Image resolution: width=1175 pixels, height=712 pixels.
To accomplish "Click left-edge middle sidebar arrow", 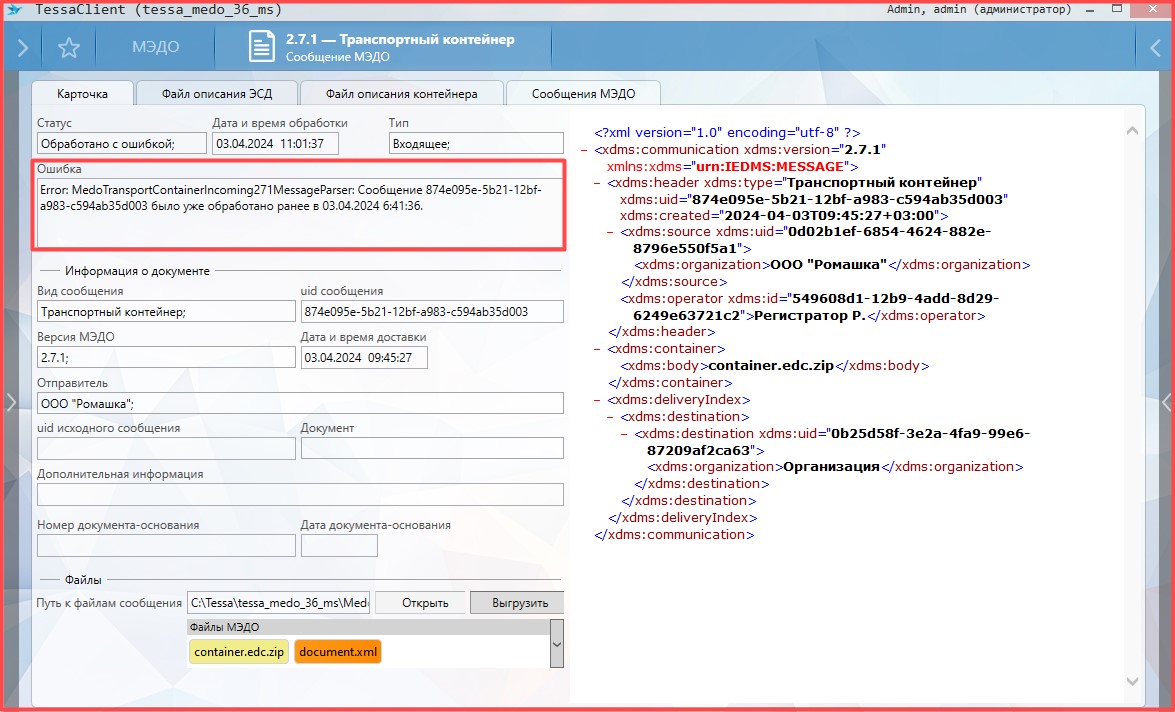I will [x=10, y=402].
